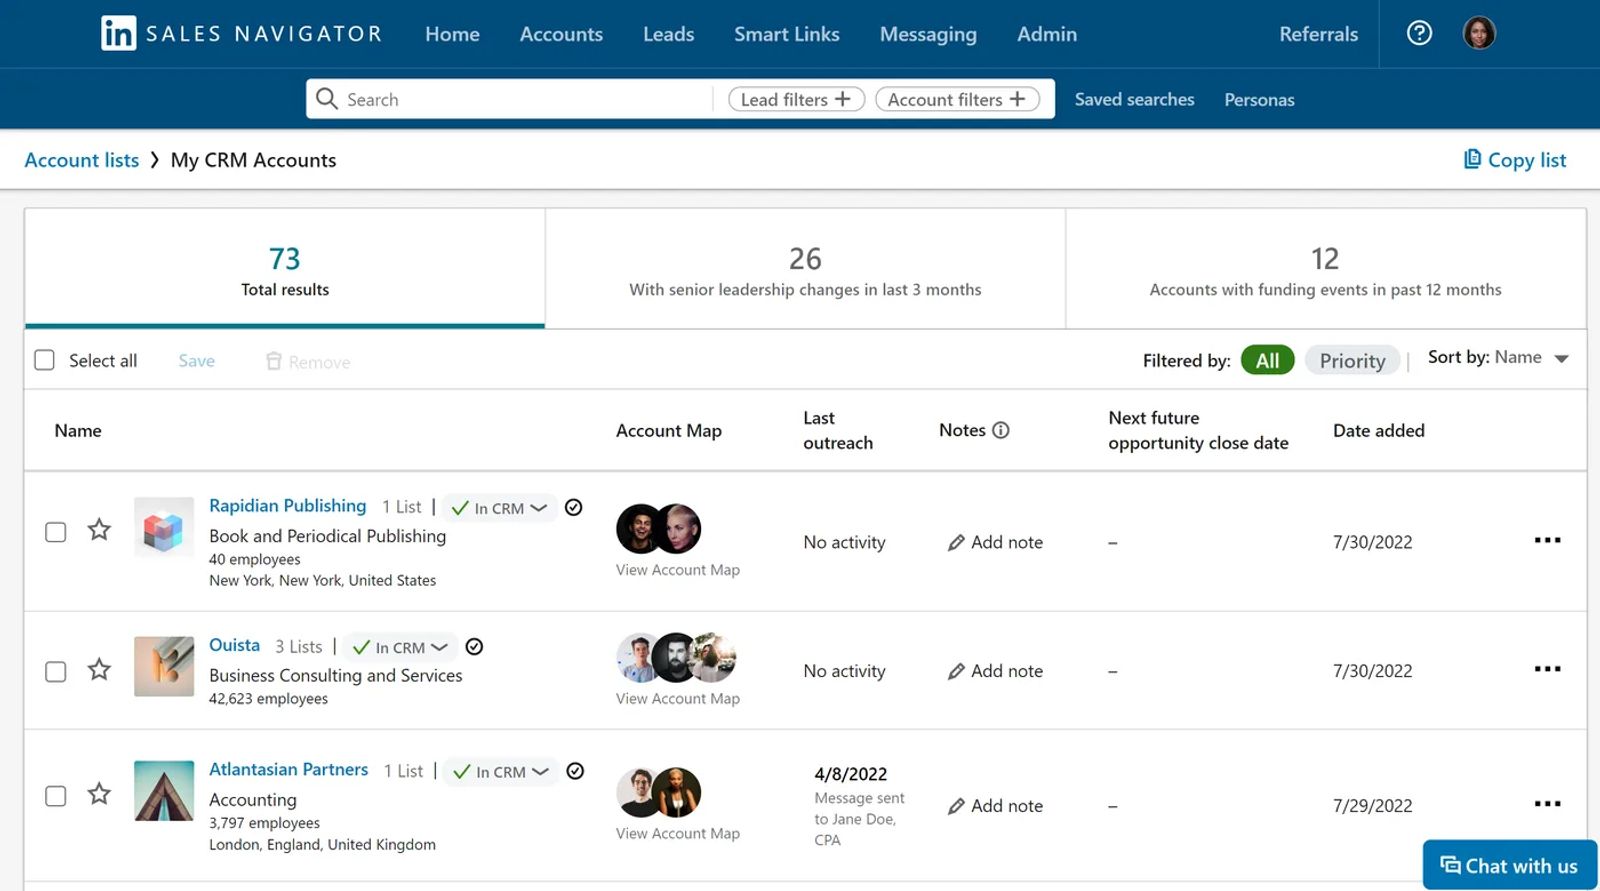Go to the Leads nav item

668,34
